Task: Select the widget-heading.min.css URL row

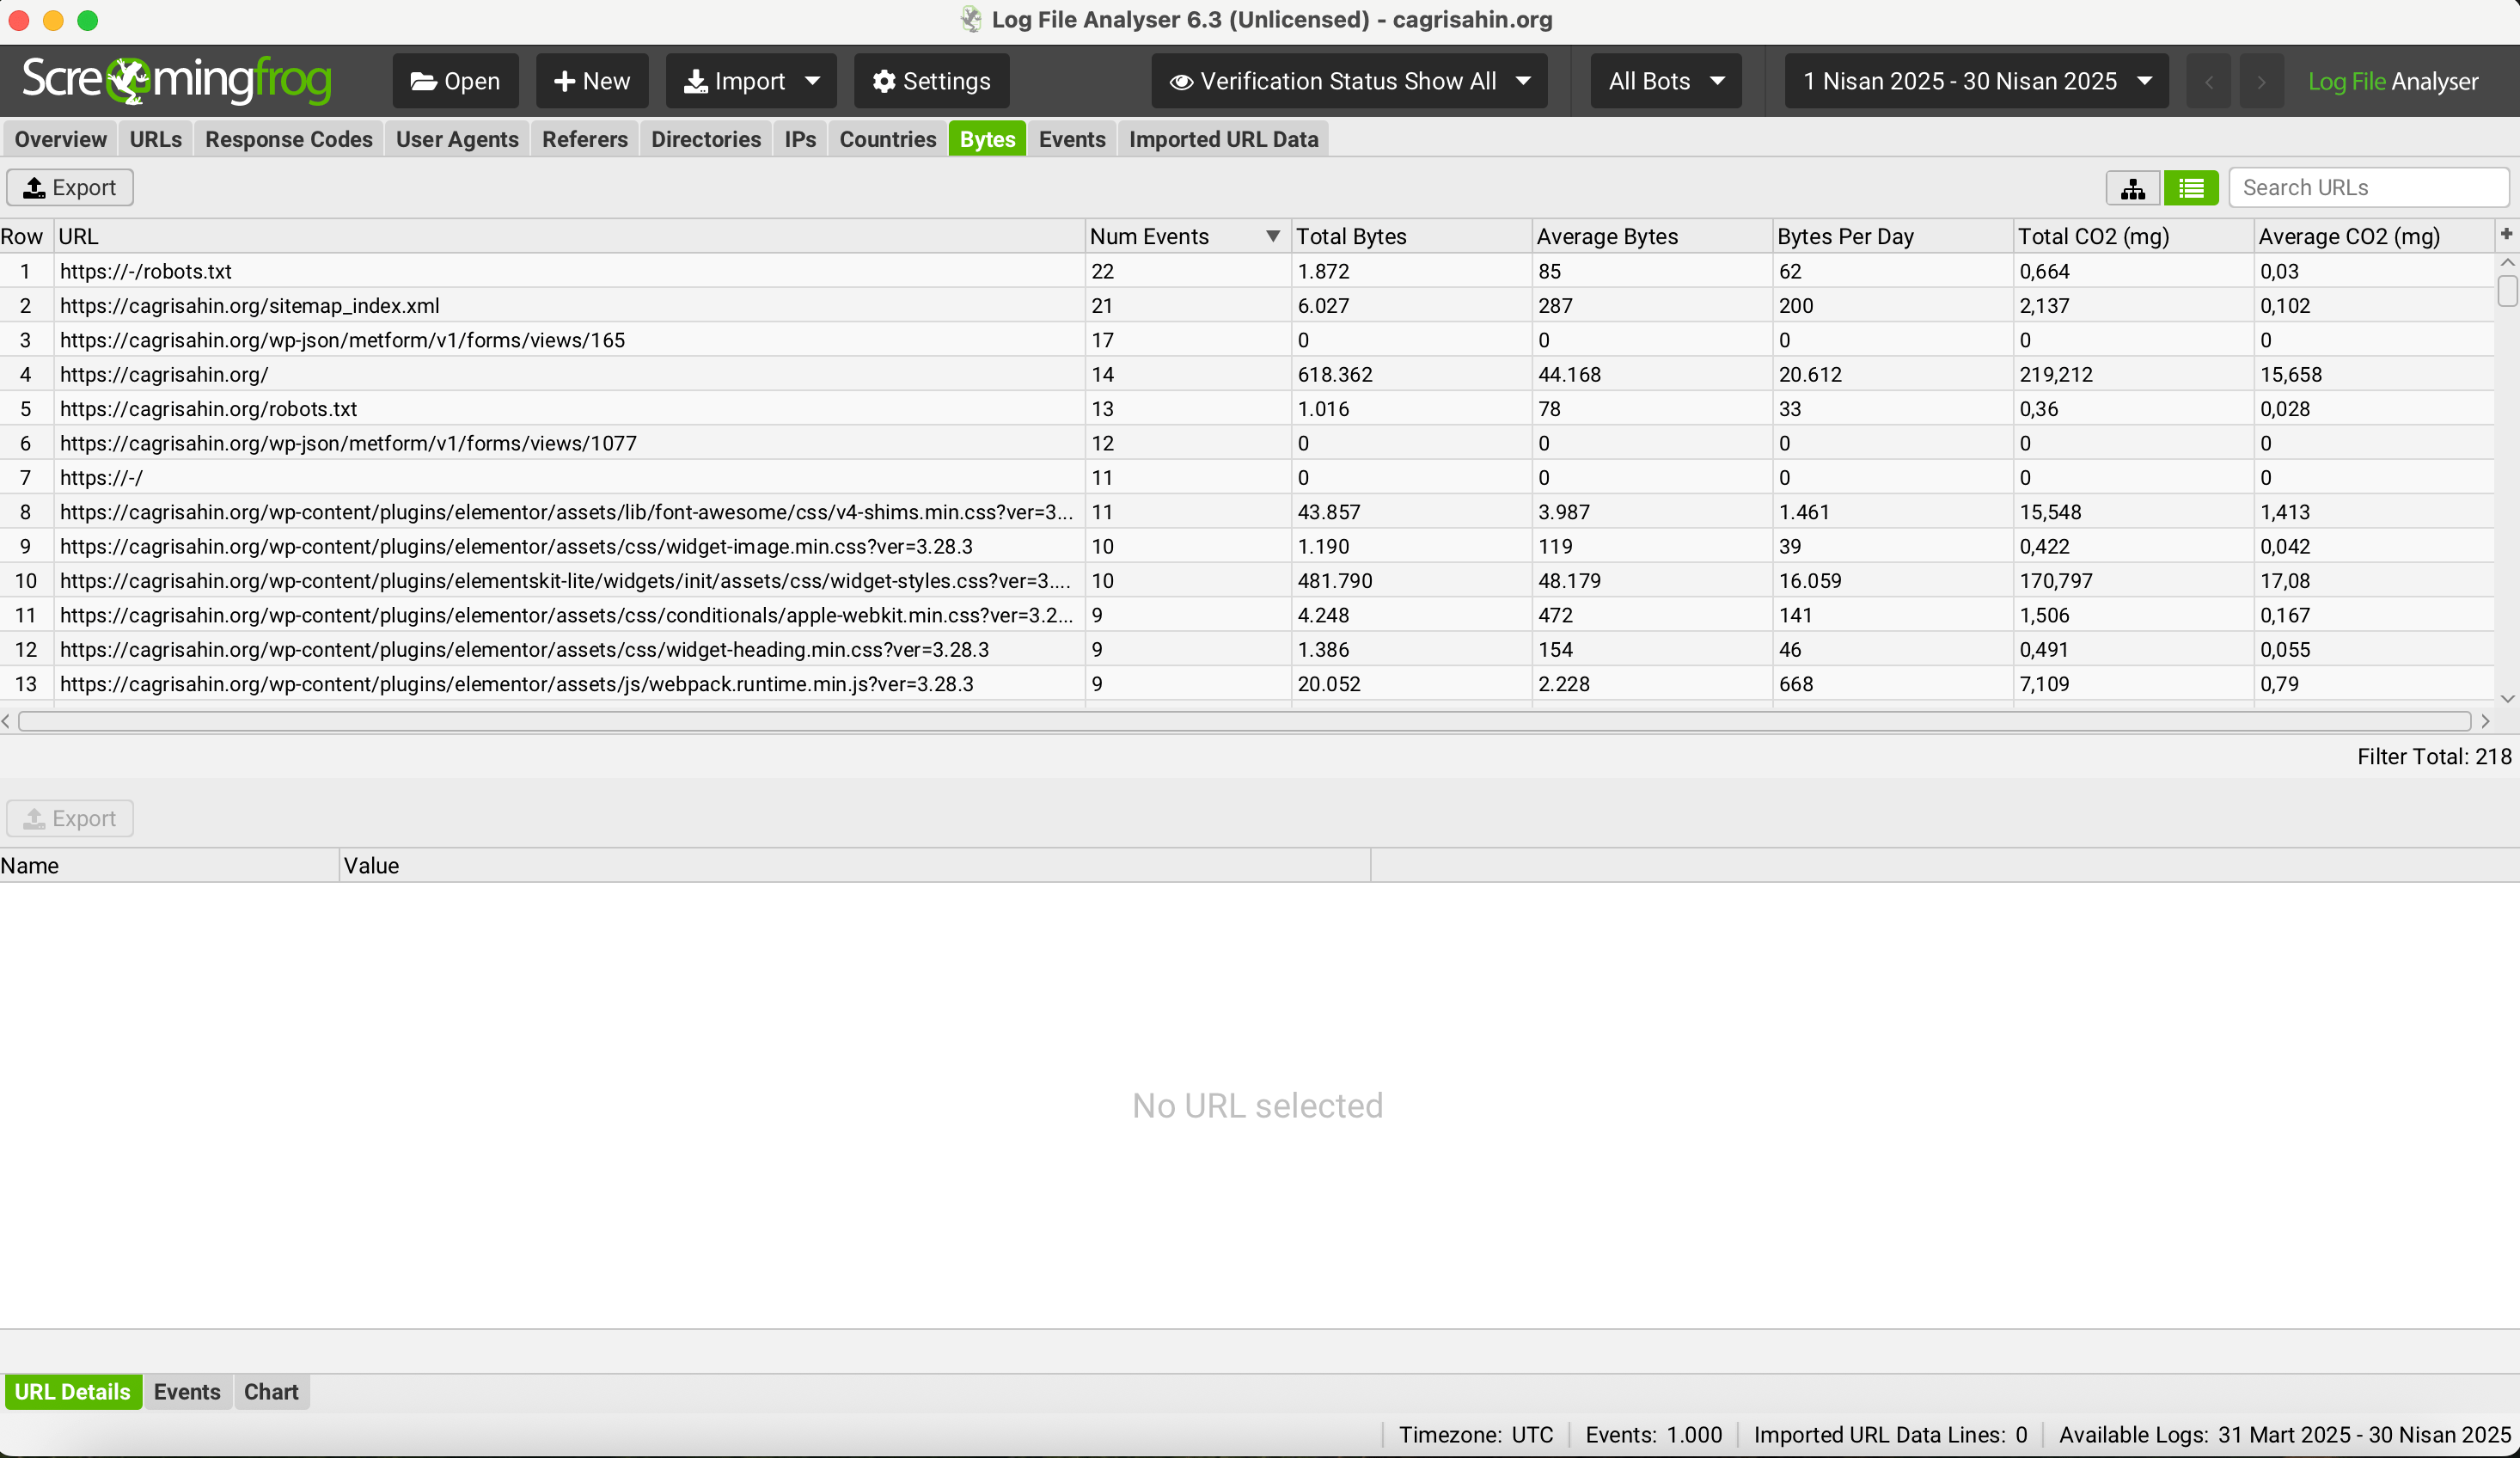Action: point(1247,649)
